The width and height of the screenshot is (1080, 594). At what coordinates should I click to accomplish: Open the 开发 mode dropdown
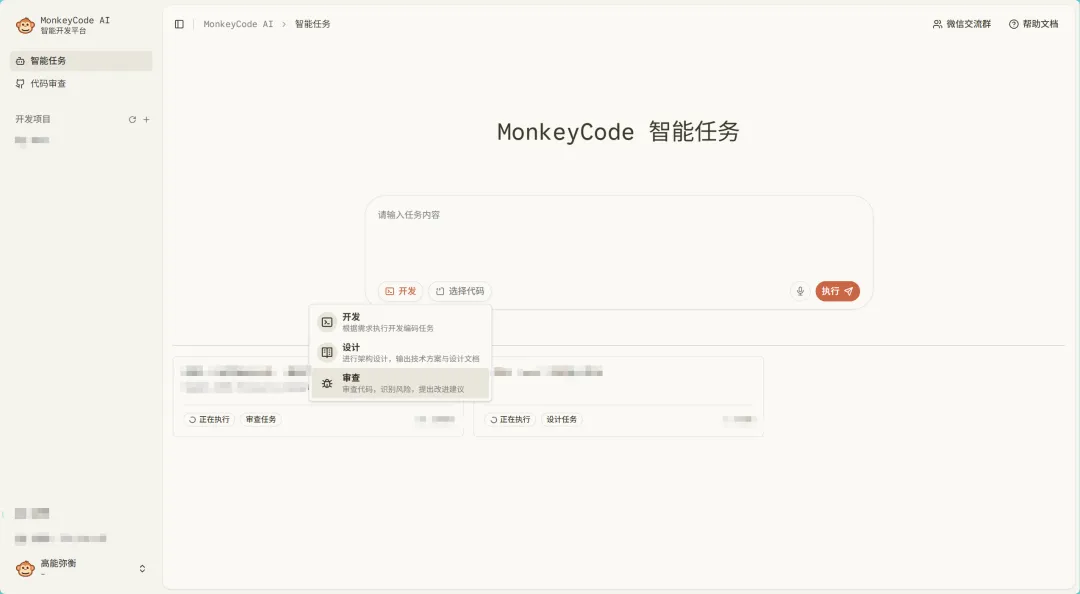click(400, 291)
